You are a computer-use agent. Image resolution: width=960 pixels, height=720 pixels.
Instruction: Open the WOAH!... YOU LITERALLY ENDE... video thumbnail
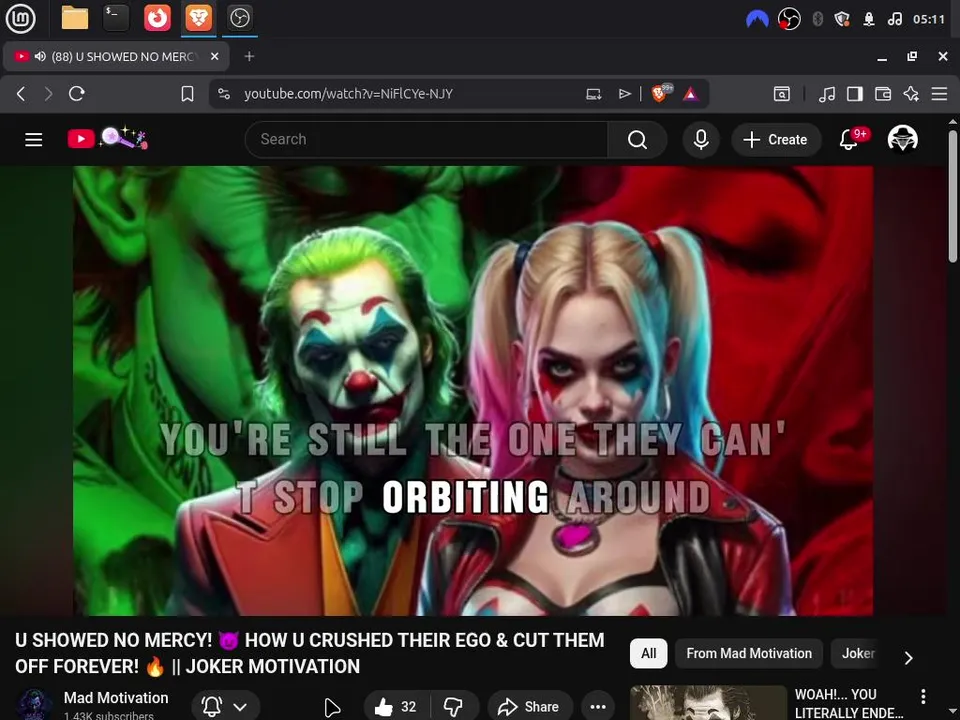708,703
